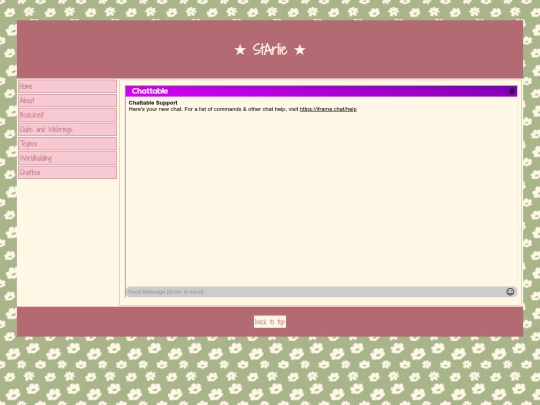Click the back to top button
The image size is (540, 405).
tap(270, 322)
